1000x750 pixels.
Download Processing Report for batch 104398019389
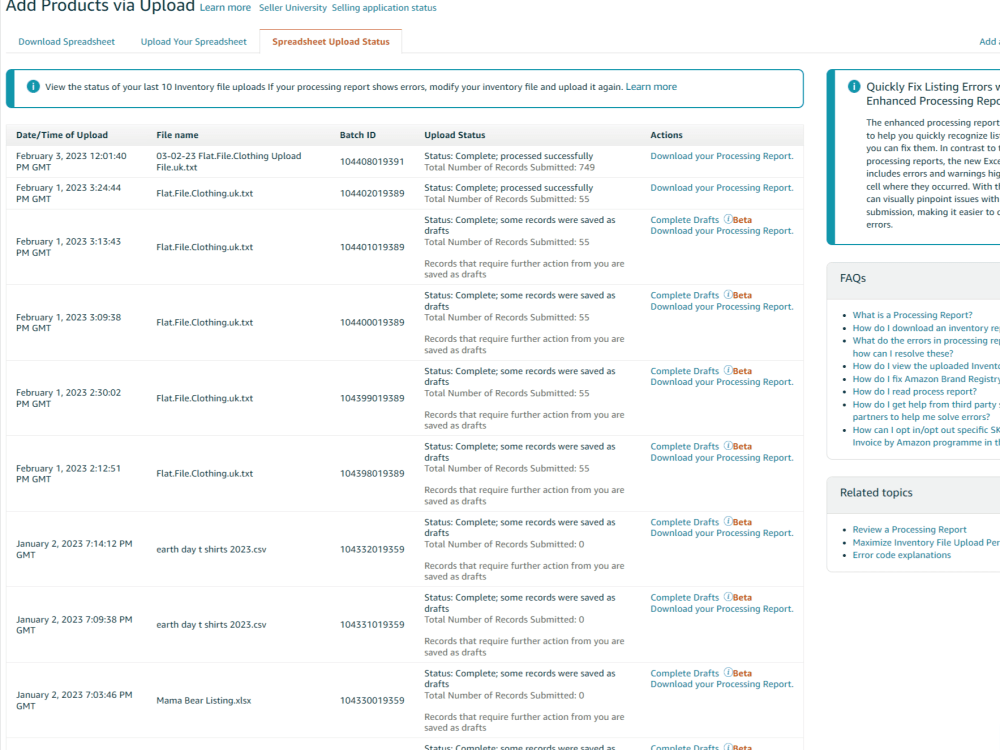click(722, 458)
